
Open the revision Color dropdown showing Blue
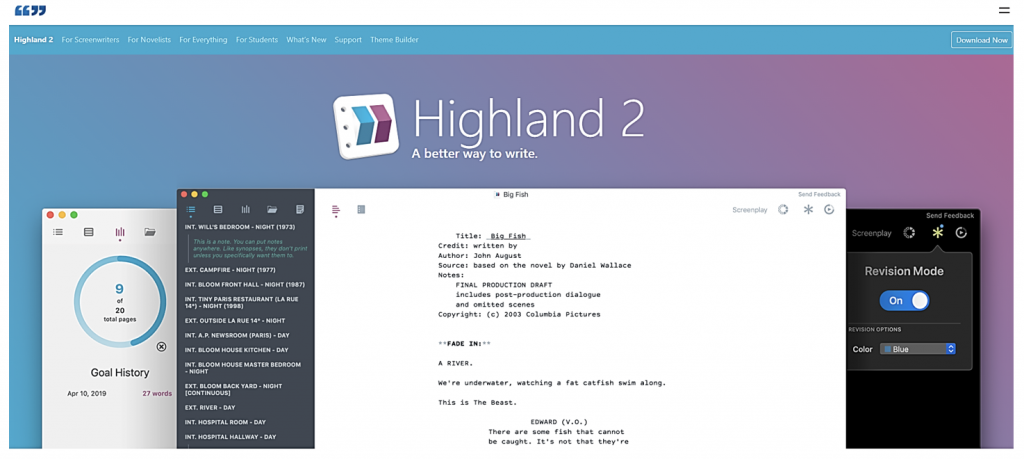coord(918,349)
